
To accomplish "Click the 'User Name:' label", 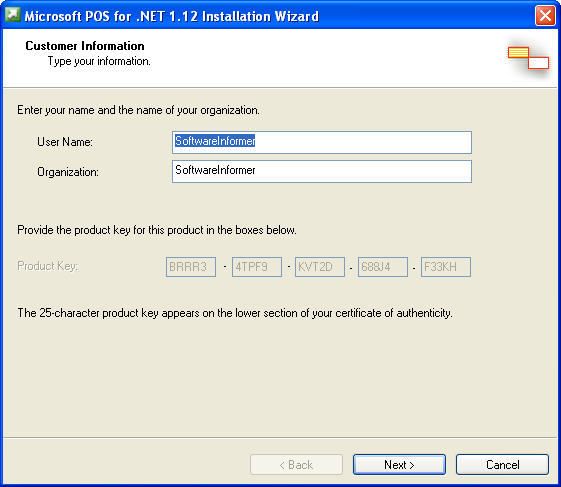I will [65, 142].
